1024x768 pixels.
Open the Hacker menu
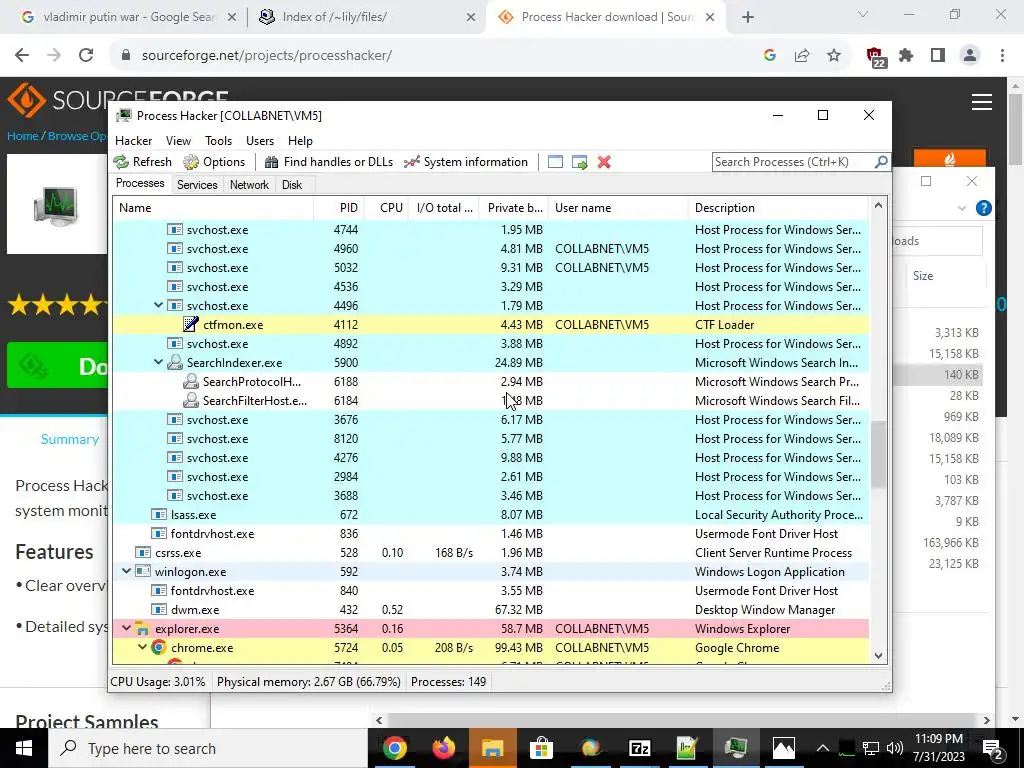click(x=133, y=141)
